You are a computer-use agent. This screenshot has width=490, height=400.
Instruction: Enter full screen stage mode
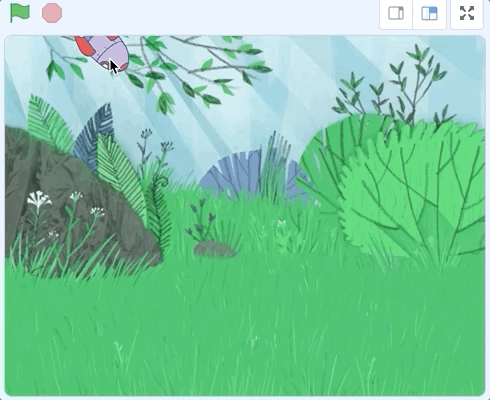pyautogui.click(x=467, y=13)
